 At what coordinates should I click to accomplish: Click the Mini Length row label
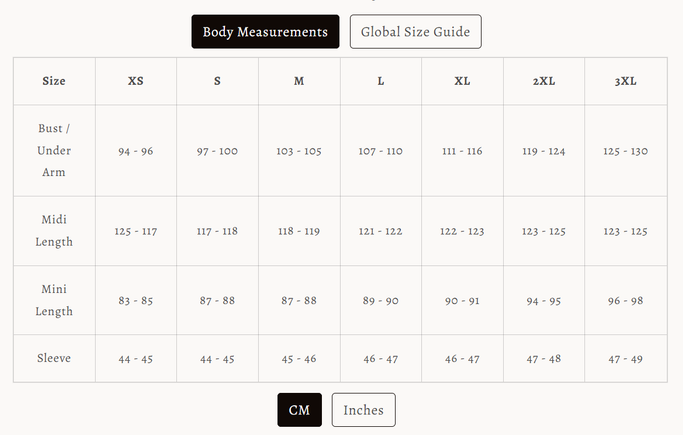(54, 300)
